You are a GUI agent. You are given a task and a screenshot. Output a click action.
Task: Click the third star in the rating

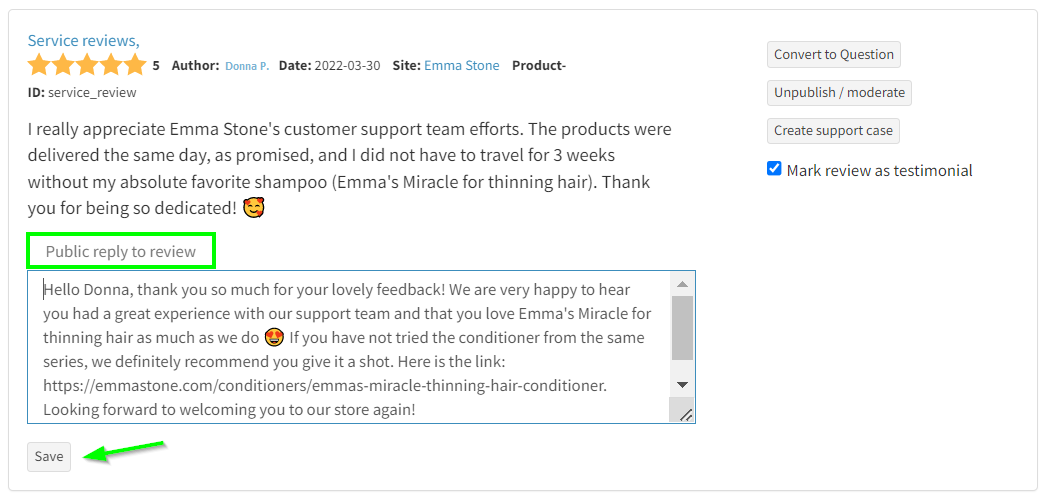87,66
